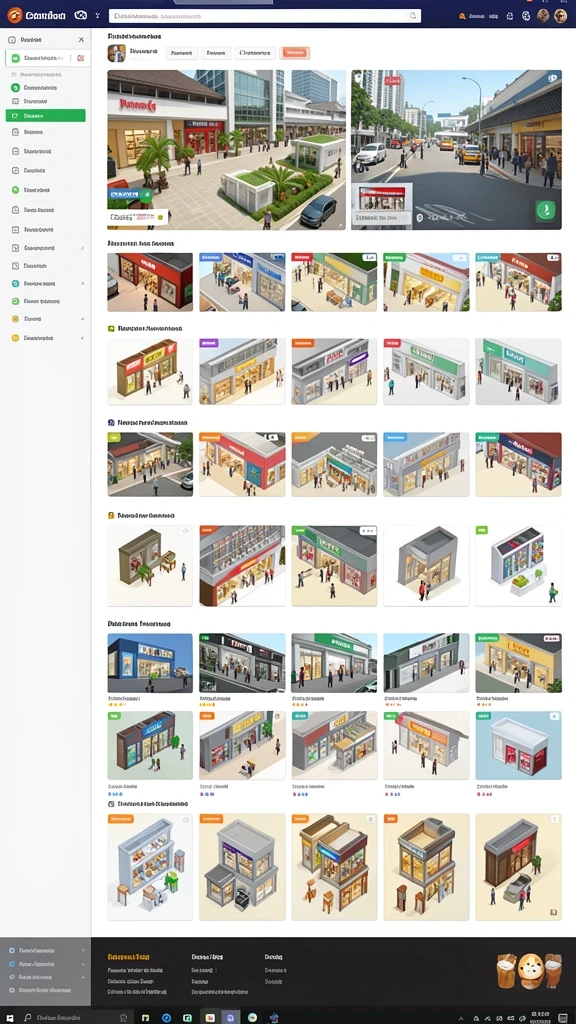Open the thumbnail of a brown stall with green table
The image size is (576, 1024).
click(150, 566)
